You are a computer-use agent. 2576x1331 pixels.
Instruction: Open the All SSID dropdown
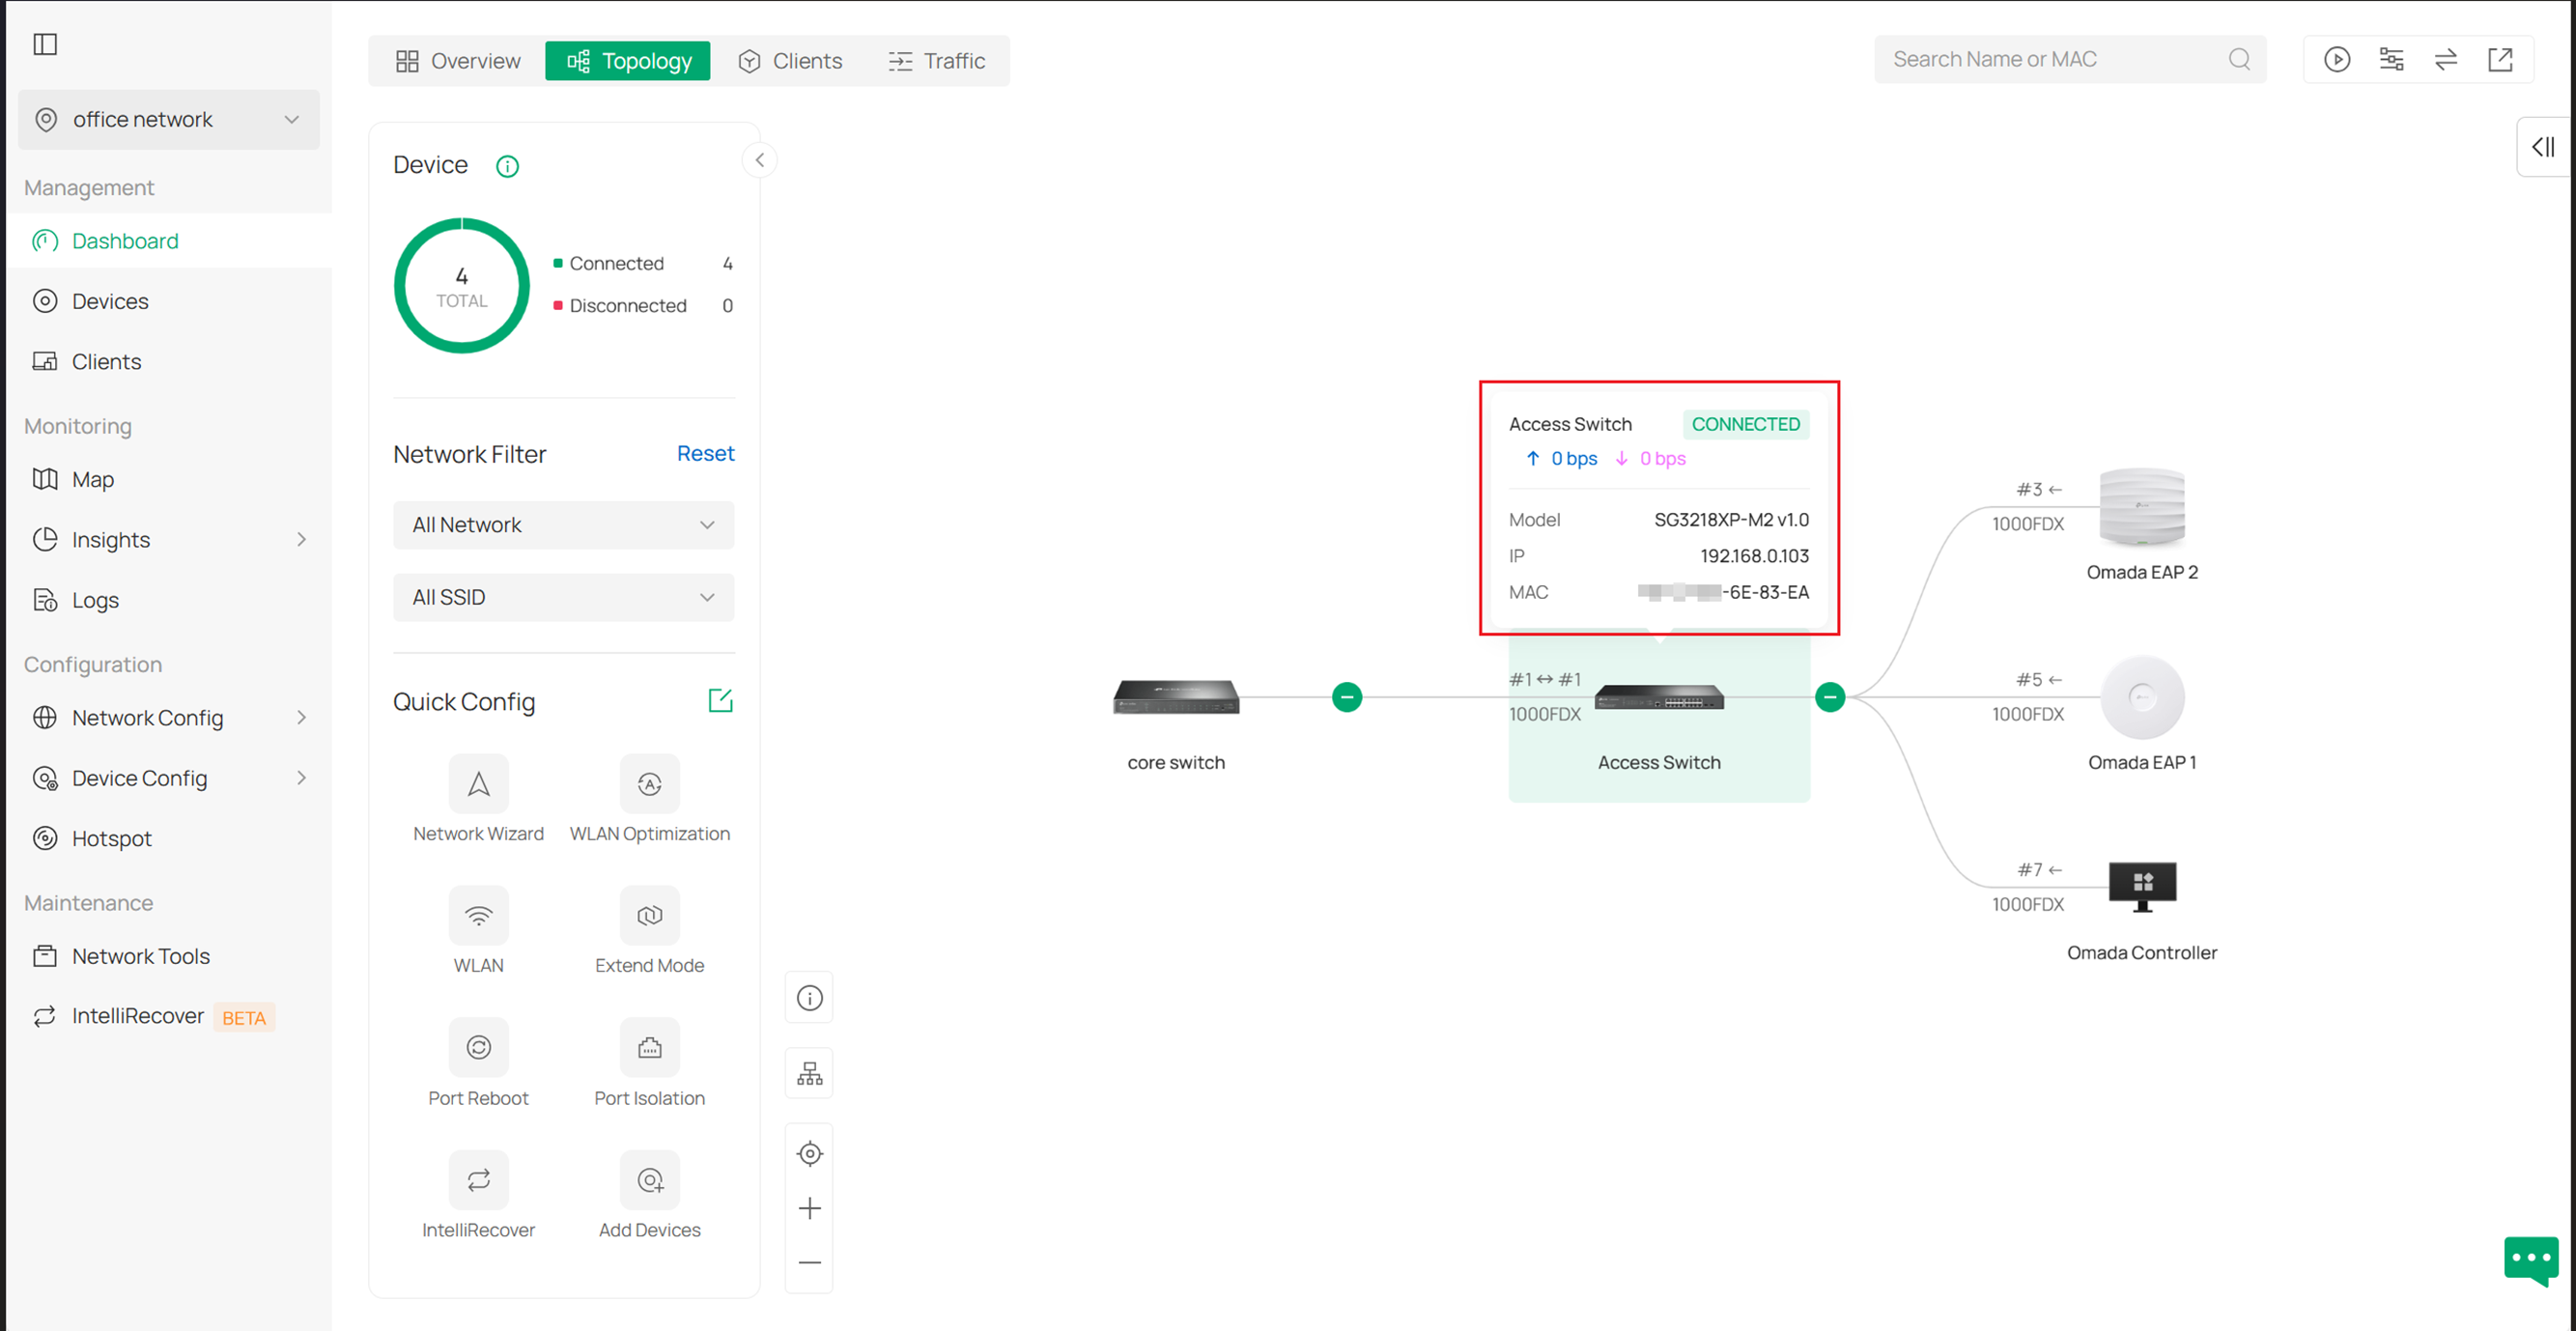pyautogui.click(x=563, y=597)
